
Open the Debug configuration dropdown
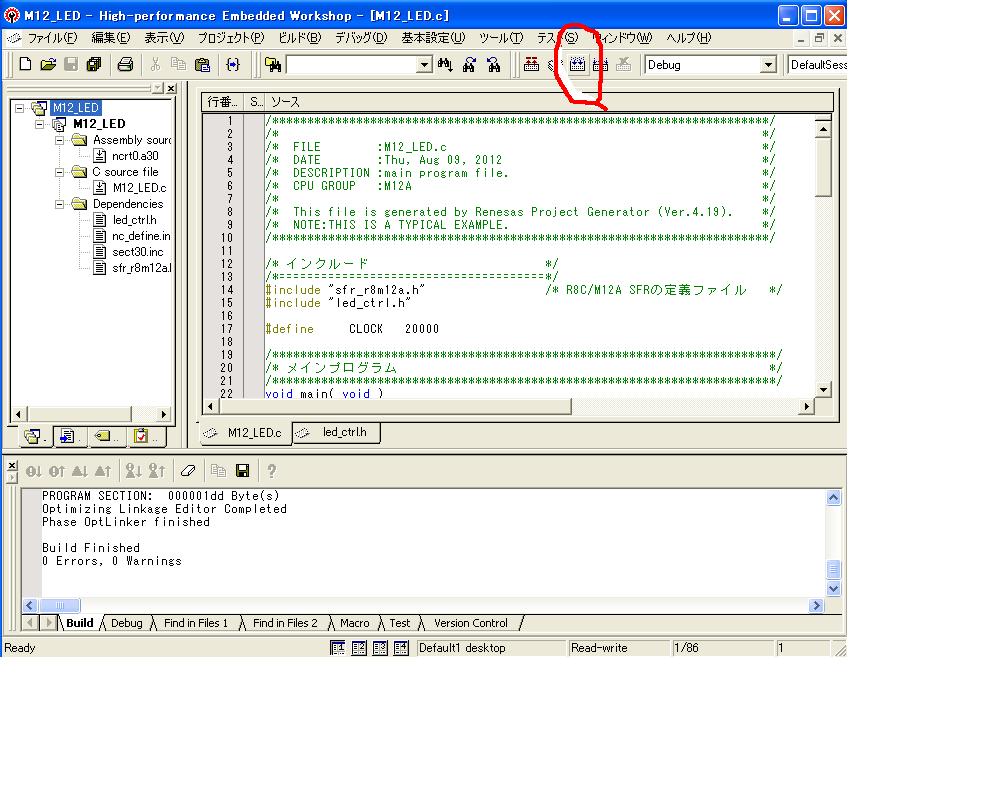pyautogui.click(x=768, y=65)
